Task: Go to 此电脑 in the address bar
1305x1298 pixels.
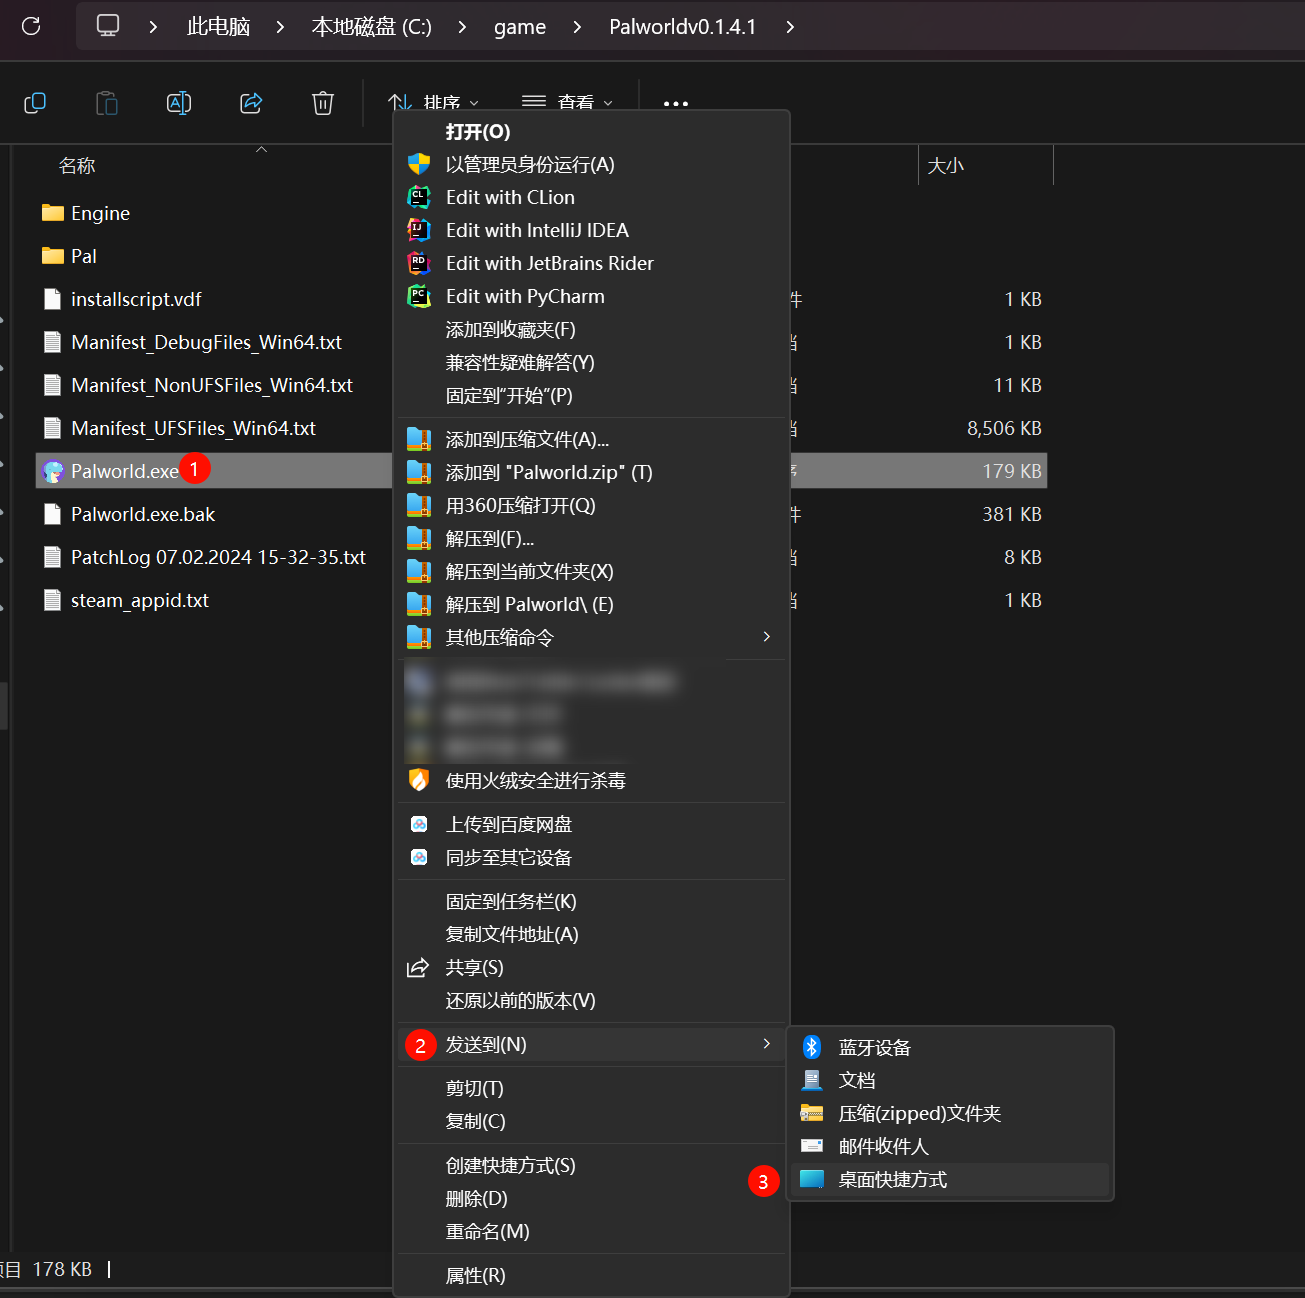Action: 218,27
